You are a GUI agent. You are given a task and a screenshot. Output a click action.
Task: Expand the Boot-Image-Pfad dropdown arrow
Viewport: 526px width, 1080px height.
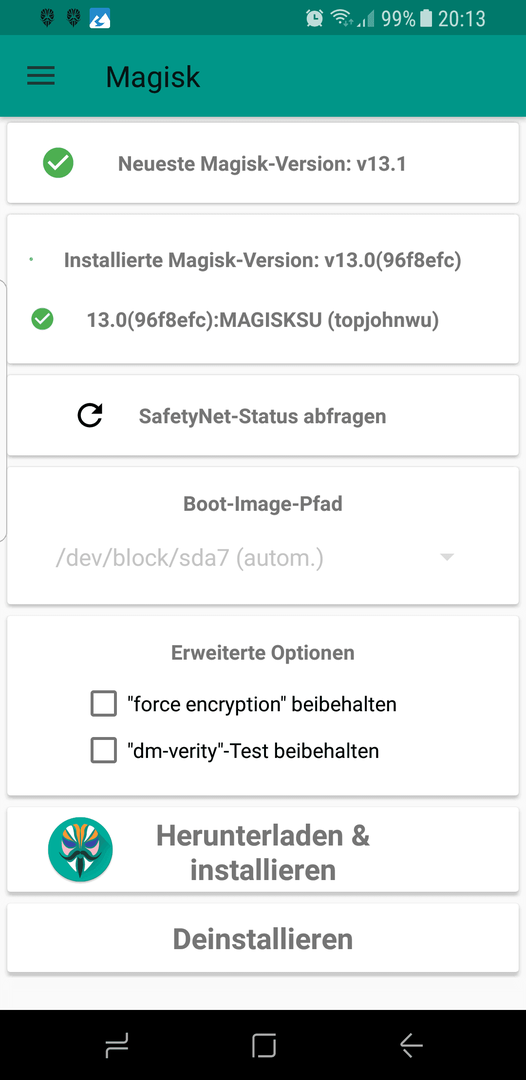click(x=447, y=557)
